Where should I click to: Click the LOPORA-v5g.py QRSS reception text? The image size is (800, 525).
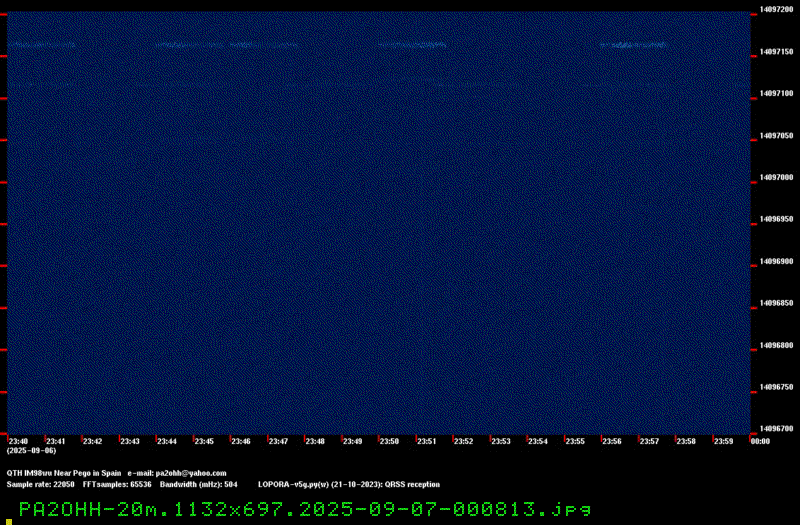[x=349, y=485]
